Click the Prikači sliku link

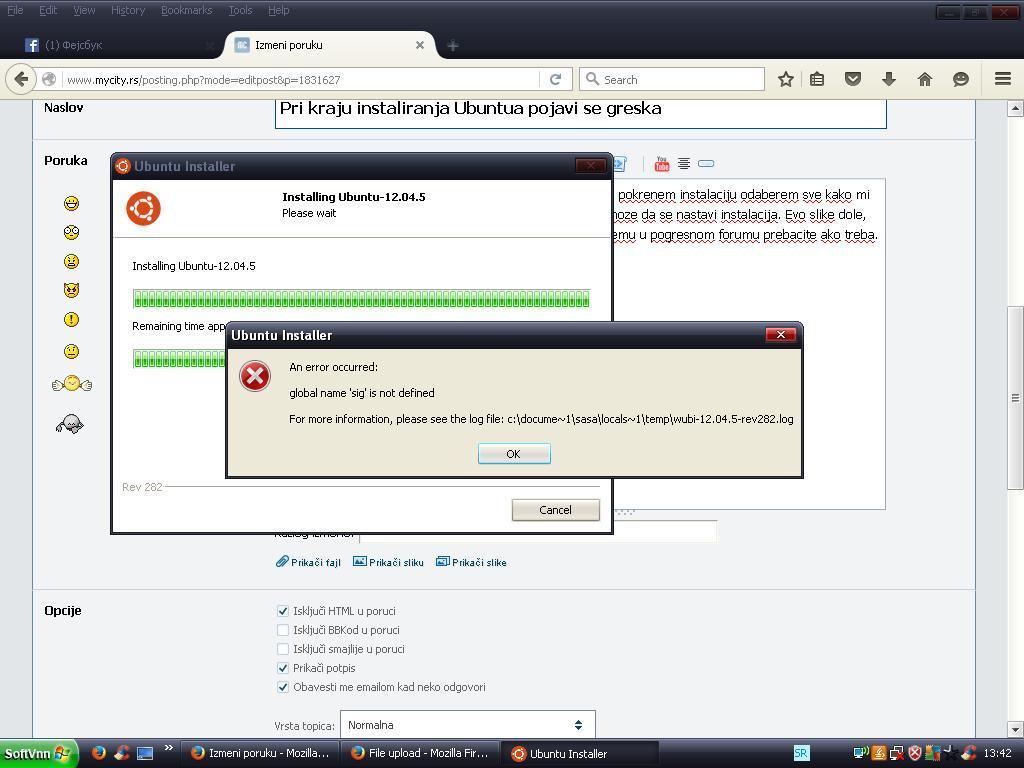click(389, 562)
